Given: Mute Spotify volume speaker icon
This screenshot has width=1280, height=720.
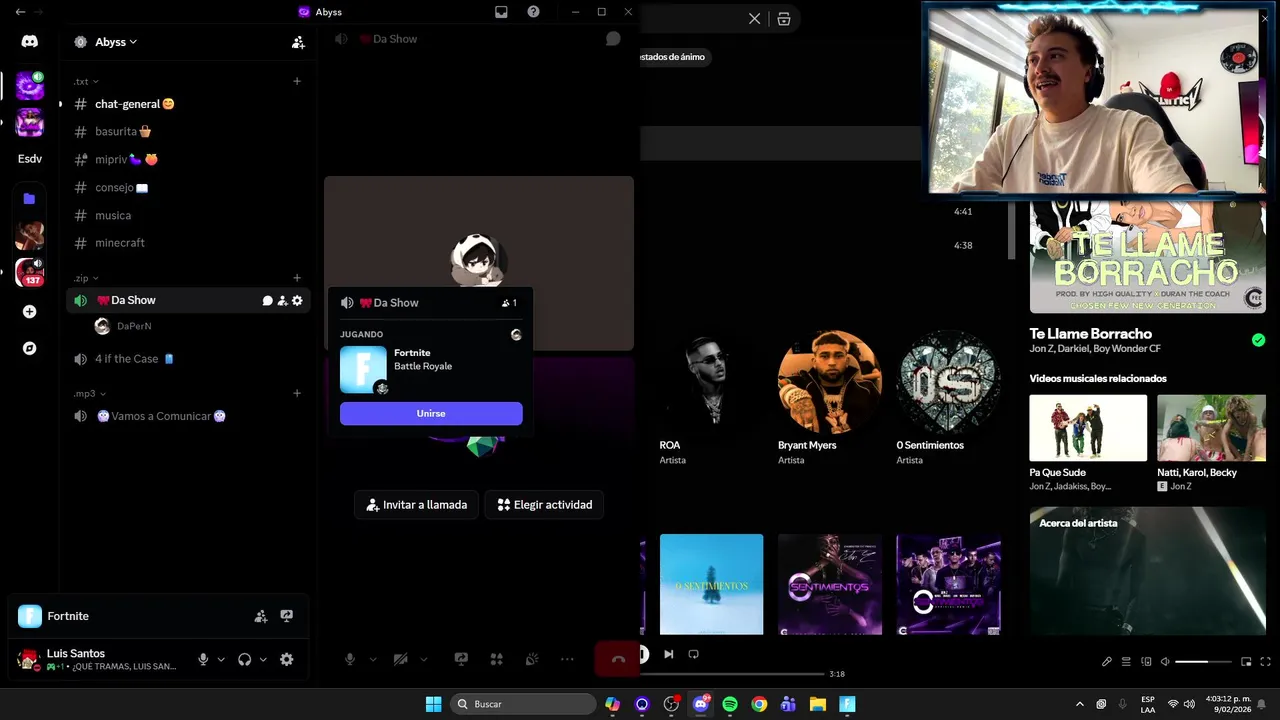Looking at the screenshot, I should pos(1166,662).
